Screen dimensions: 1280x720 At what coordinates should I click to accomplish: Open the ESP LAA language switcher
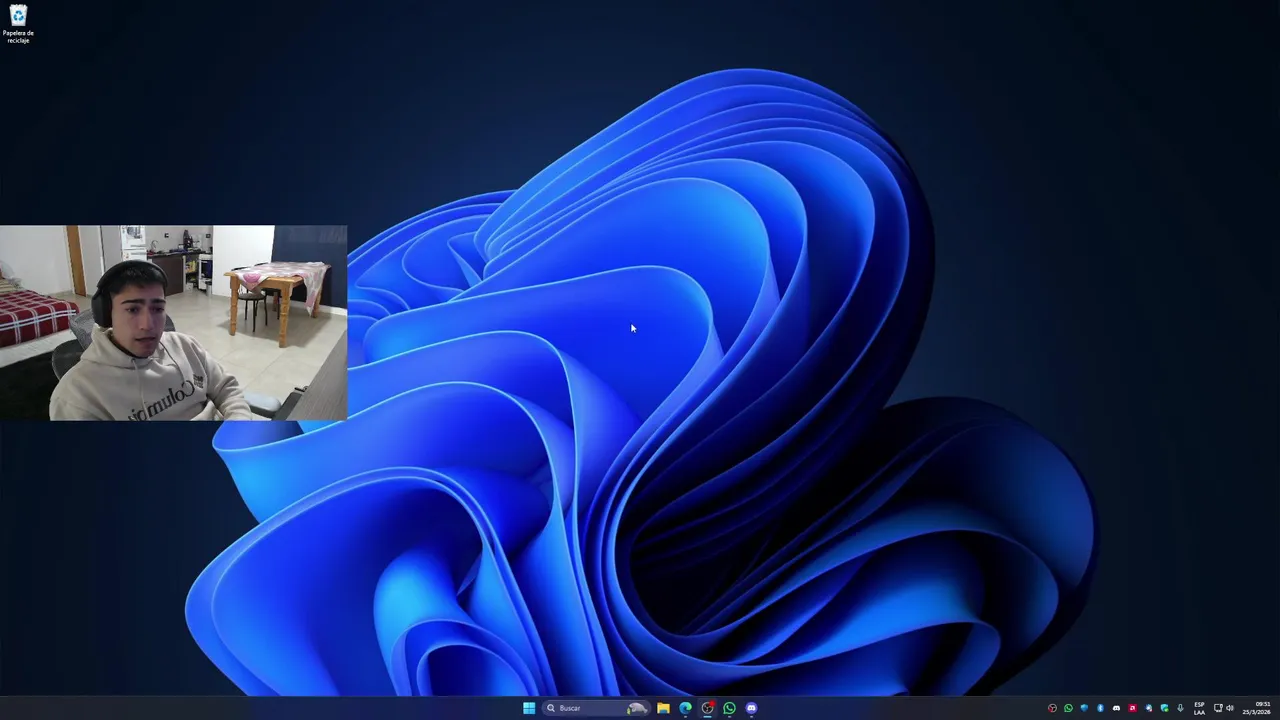point(1199,708)
